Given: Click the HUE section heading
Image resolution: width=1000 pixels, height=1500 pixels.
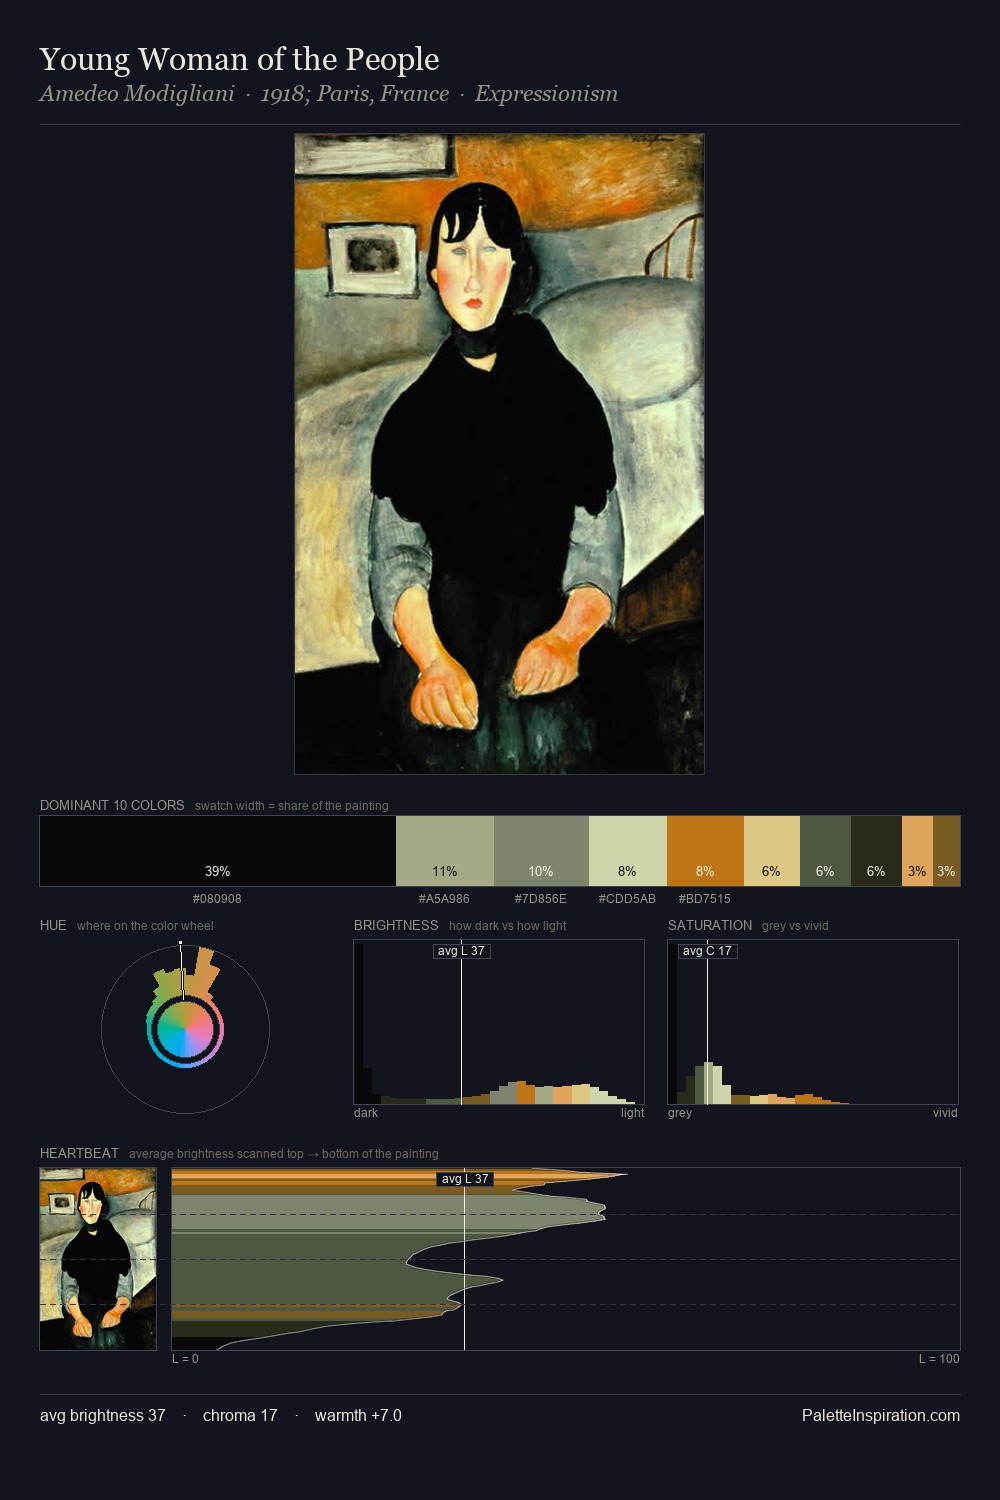Looking at the screenshot, I should [53, 925].
